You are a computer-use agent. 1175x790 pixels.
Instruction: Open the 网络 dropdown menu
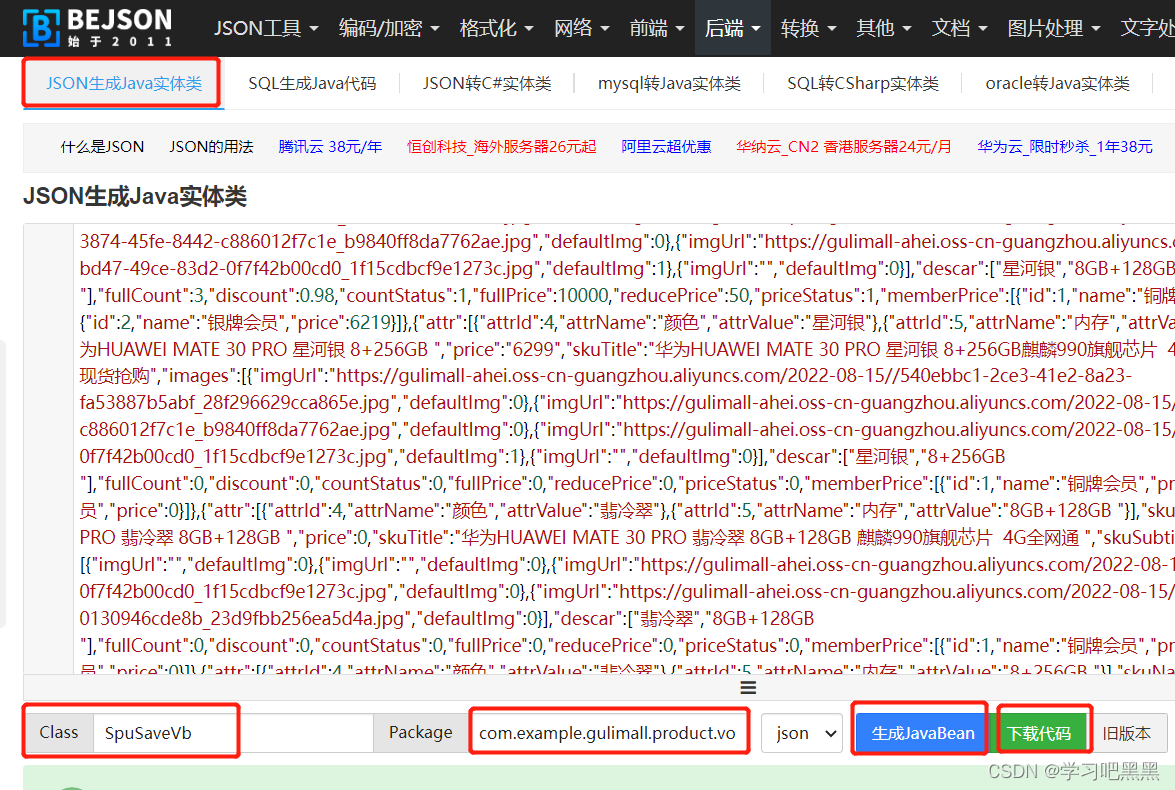582,28
